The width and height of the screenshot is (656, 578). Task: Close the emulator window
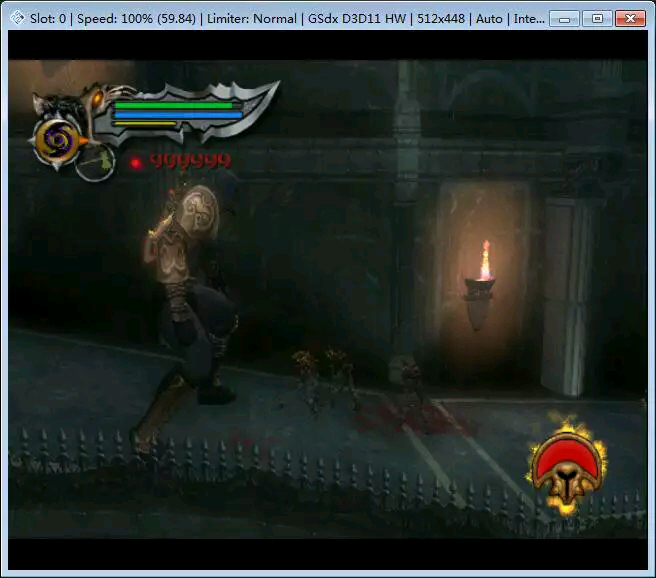(x=630, y=19)
